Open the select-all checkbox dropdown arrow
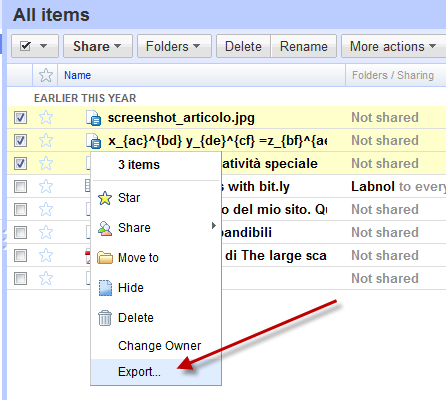This screenshot has width=446, height=400. 44,46
